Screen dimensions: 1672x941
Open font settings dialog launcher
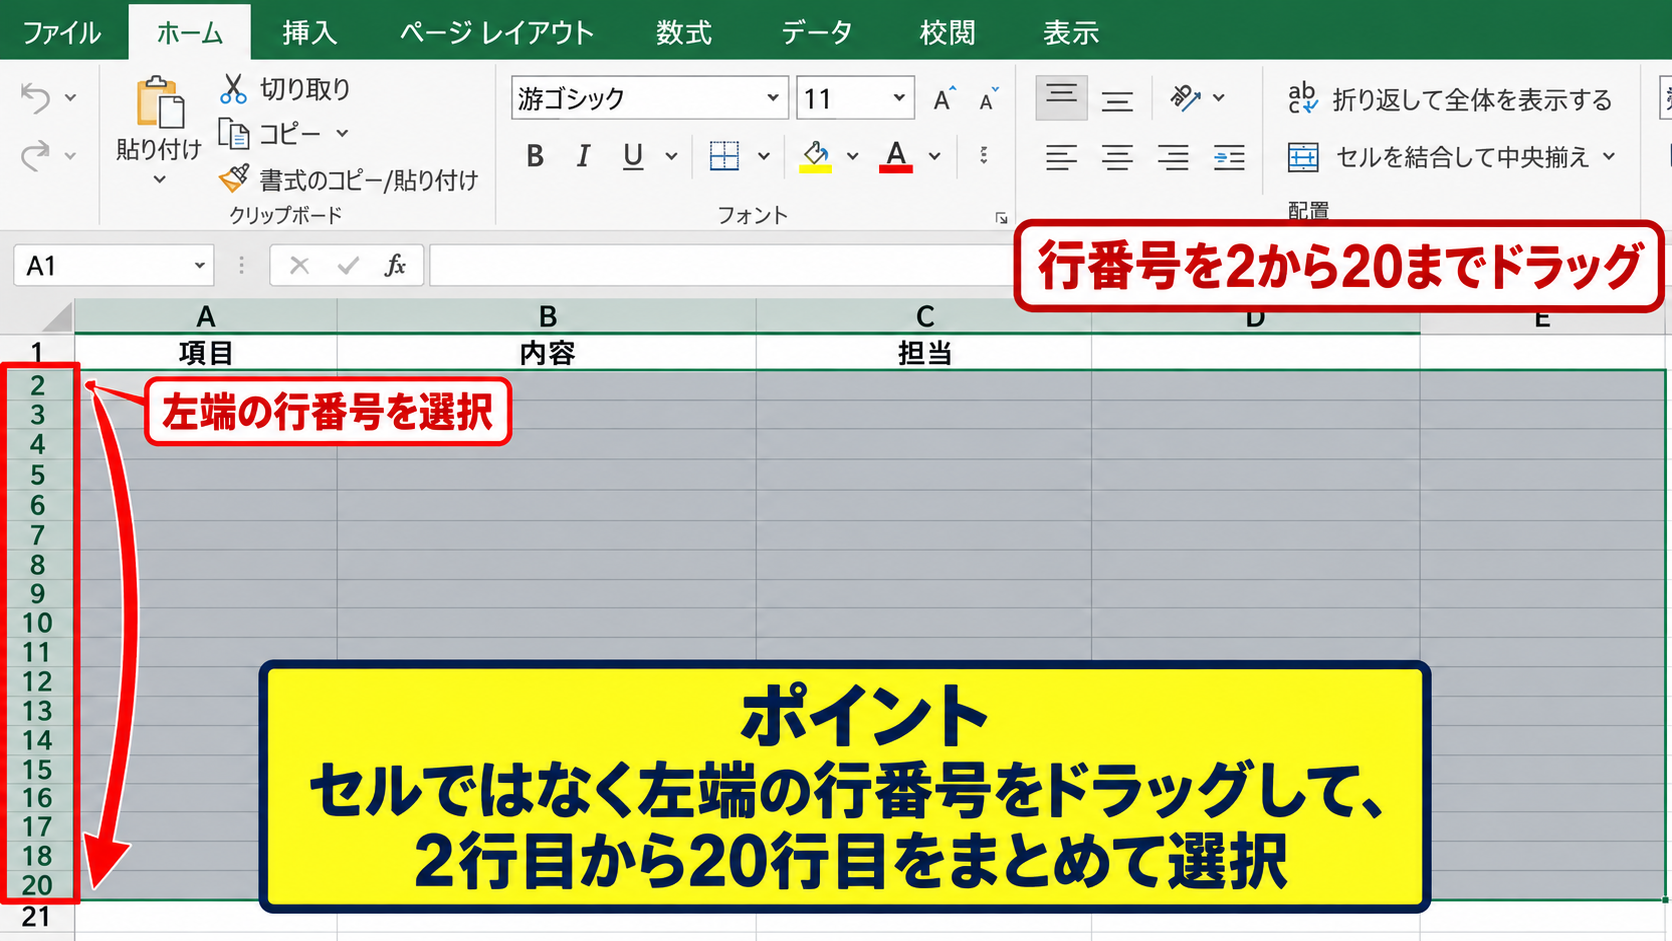click(x=1001, y=218)
